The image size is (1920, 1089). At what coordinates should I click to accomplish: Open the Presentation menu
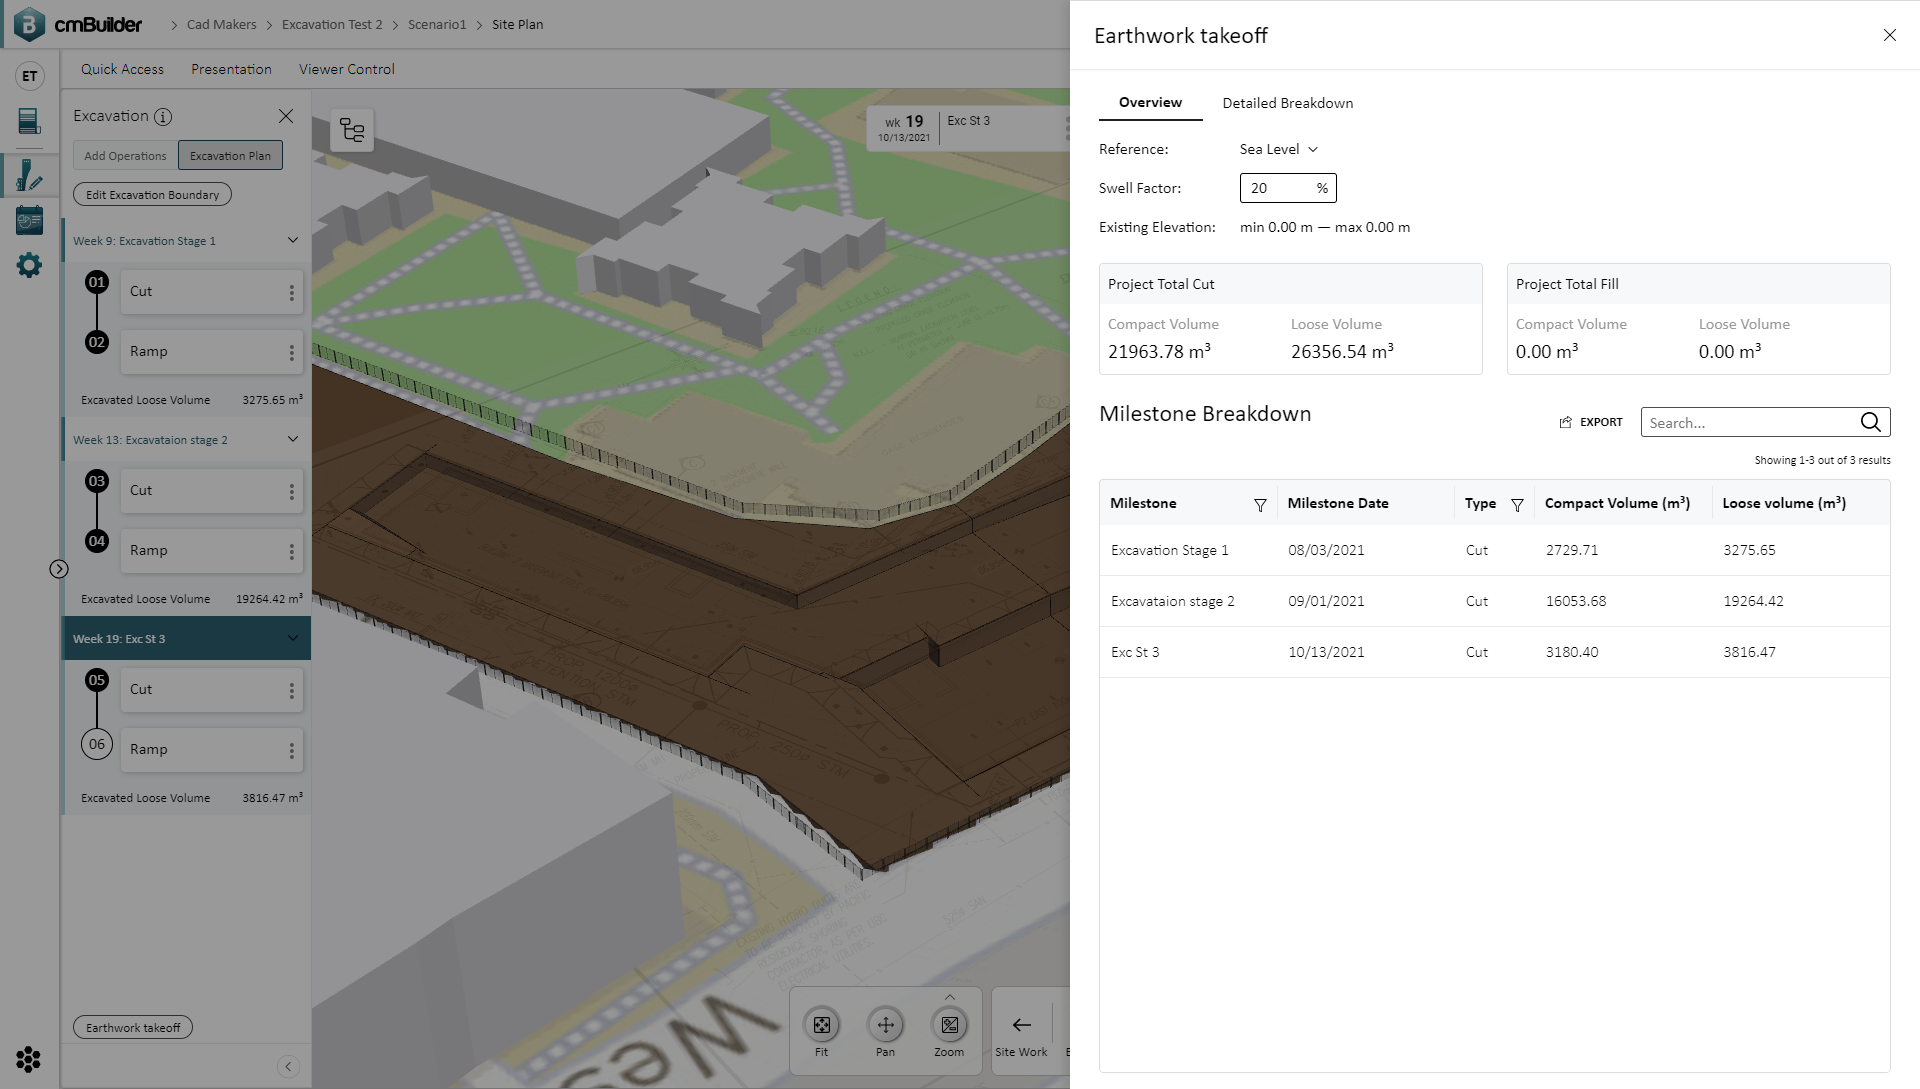[231, 68]
